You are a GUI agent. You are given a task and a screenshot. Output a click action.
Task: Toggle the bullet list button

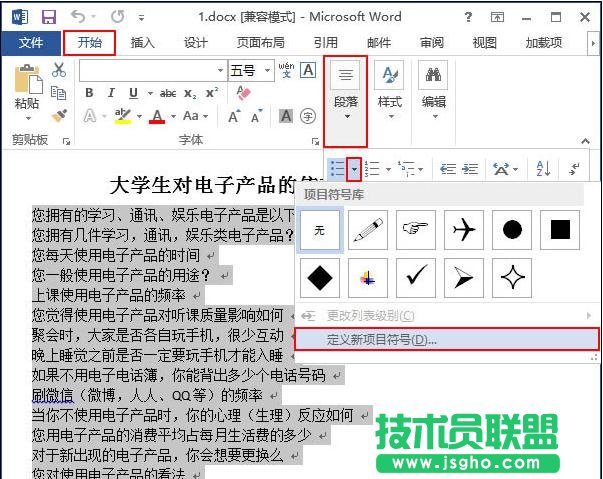(337, 169)
